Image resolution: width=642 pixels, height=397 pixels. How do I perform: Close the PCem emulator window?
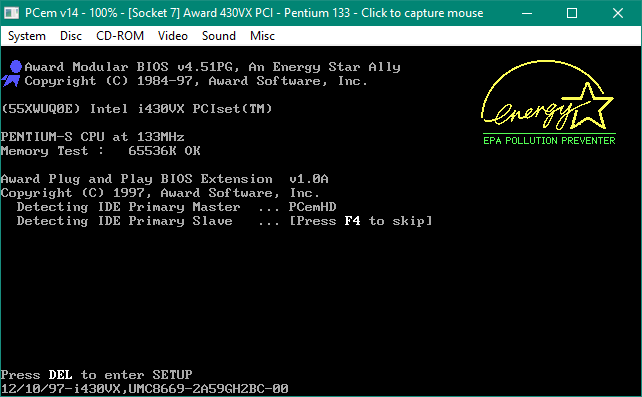tap(618, 13)
